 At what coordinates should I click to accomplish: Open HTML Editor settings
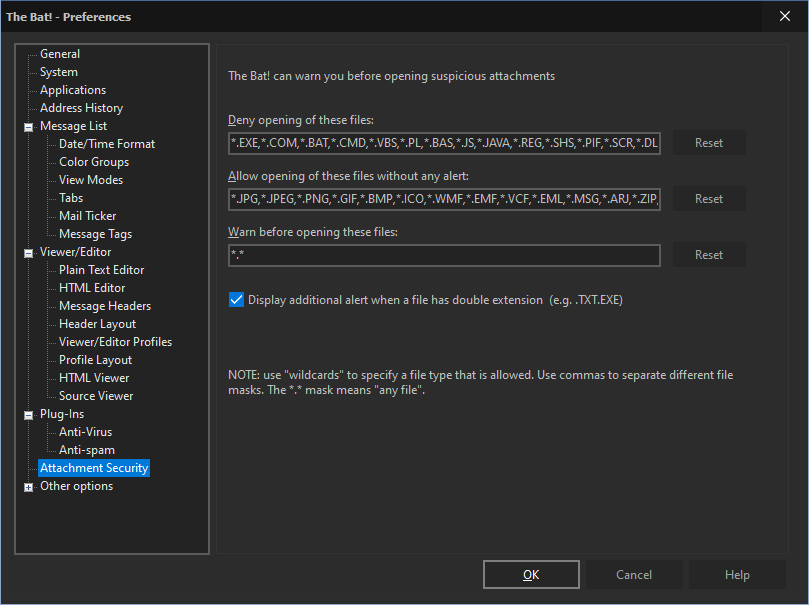click(92, 288)
